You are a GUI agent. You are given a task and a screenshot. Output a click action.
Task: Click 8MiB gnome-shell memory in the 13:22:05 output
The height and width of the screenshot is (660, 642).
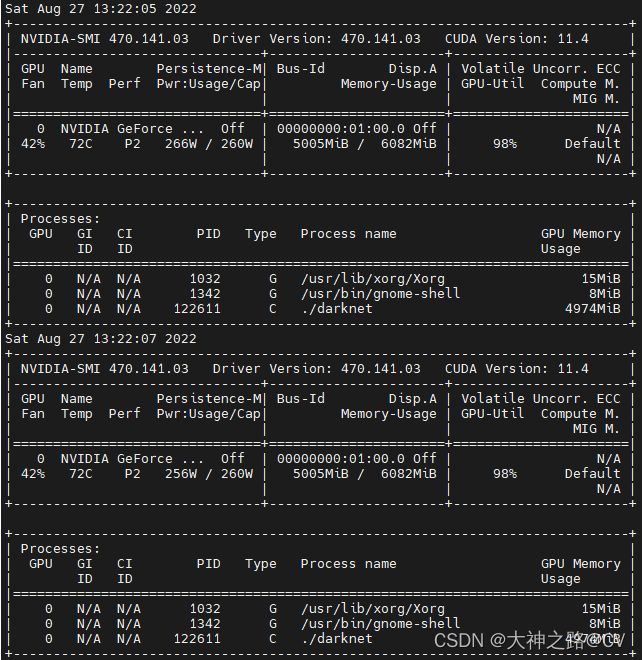605,294
